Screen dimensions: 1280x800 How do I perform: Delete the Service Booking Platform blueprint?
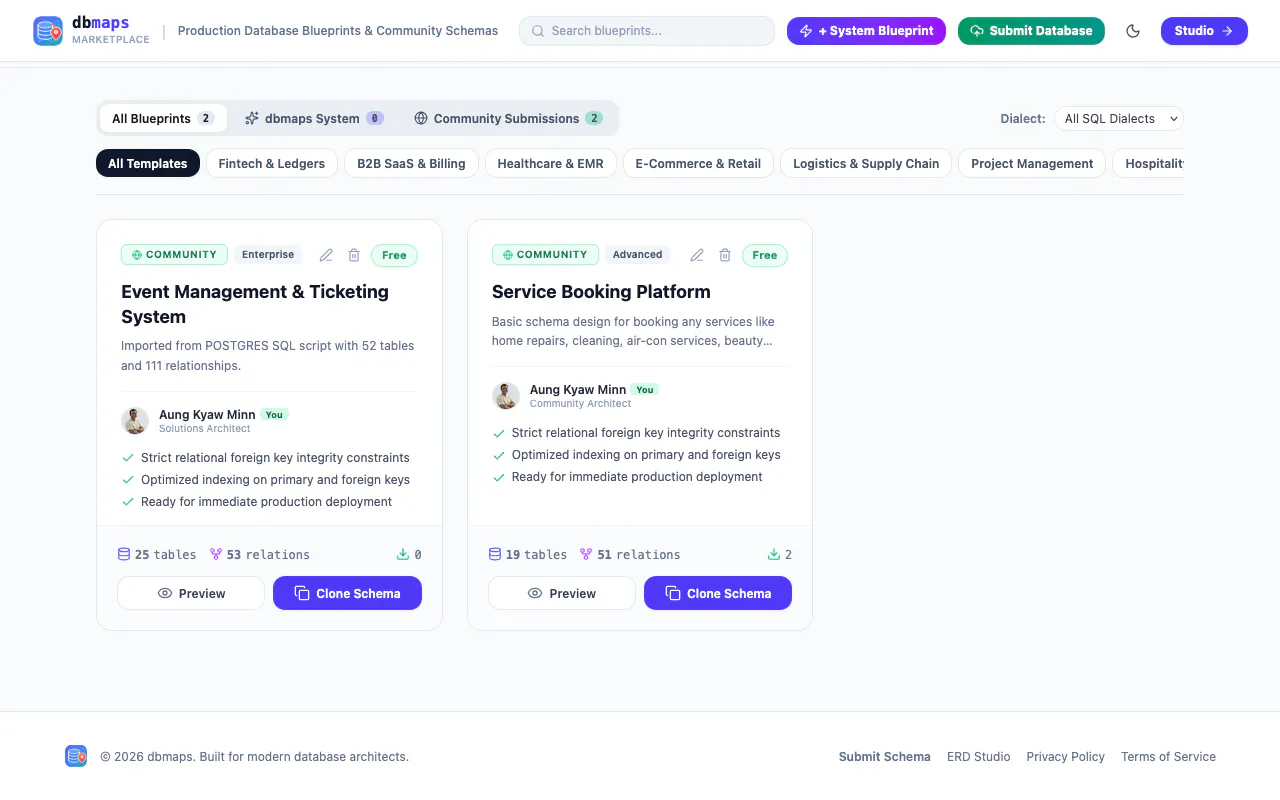point(725,255)
